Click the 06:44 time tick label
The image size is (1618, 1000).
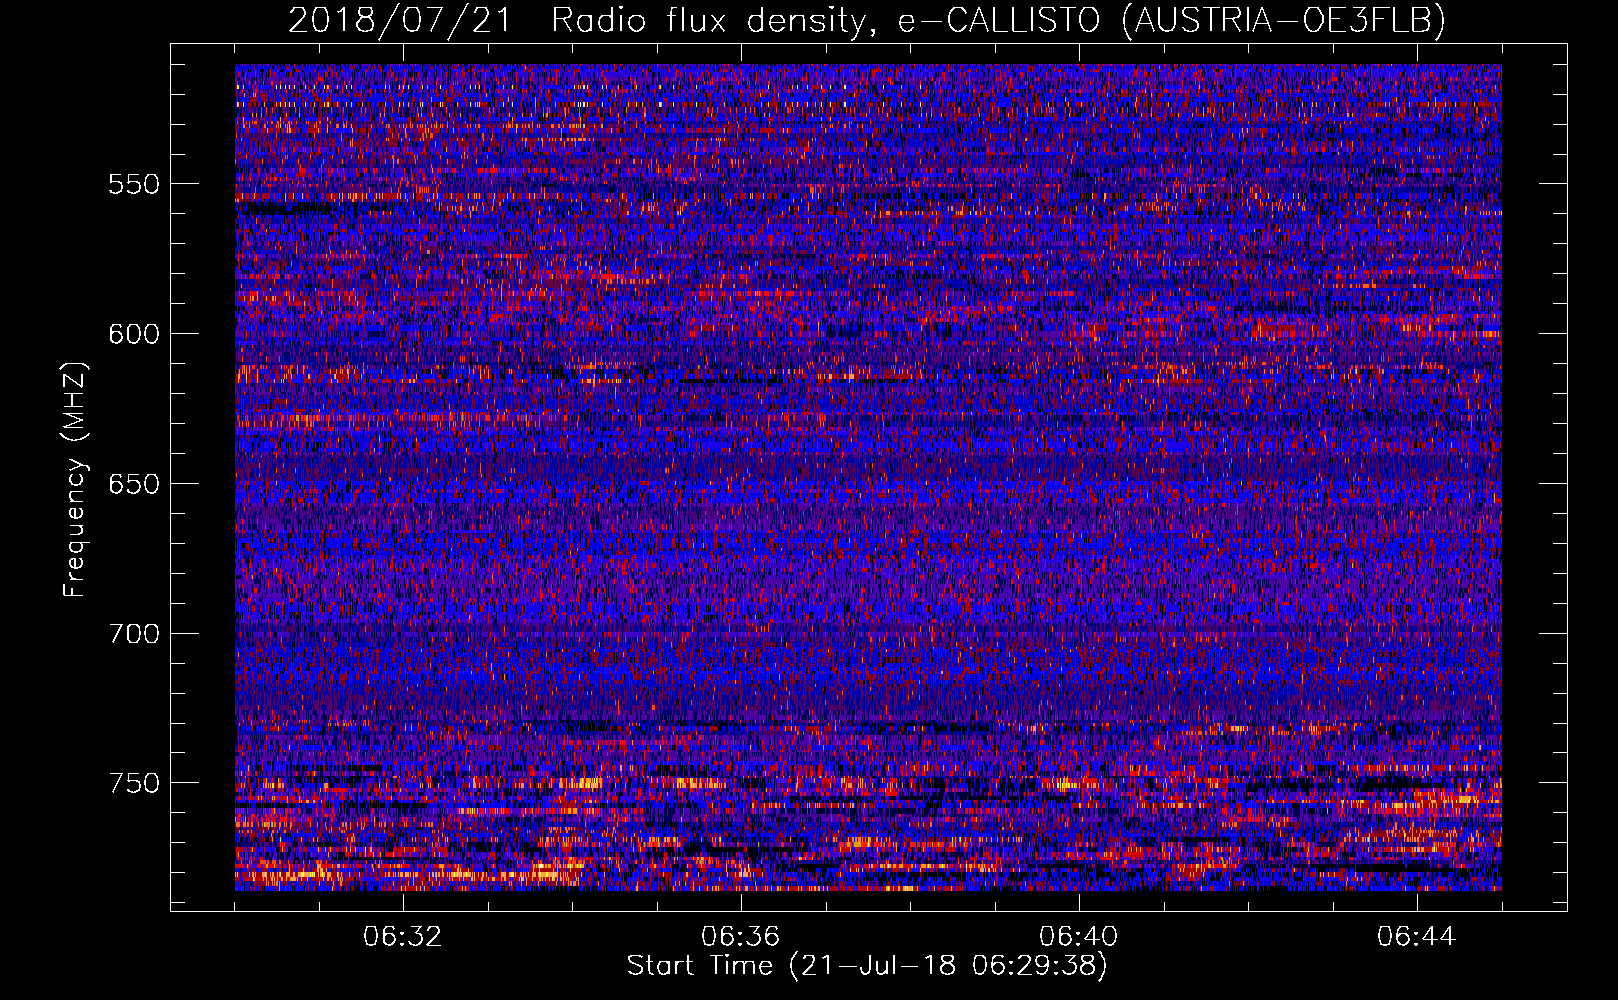[1416, 937]
